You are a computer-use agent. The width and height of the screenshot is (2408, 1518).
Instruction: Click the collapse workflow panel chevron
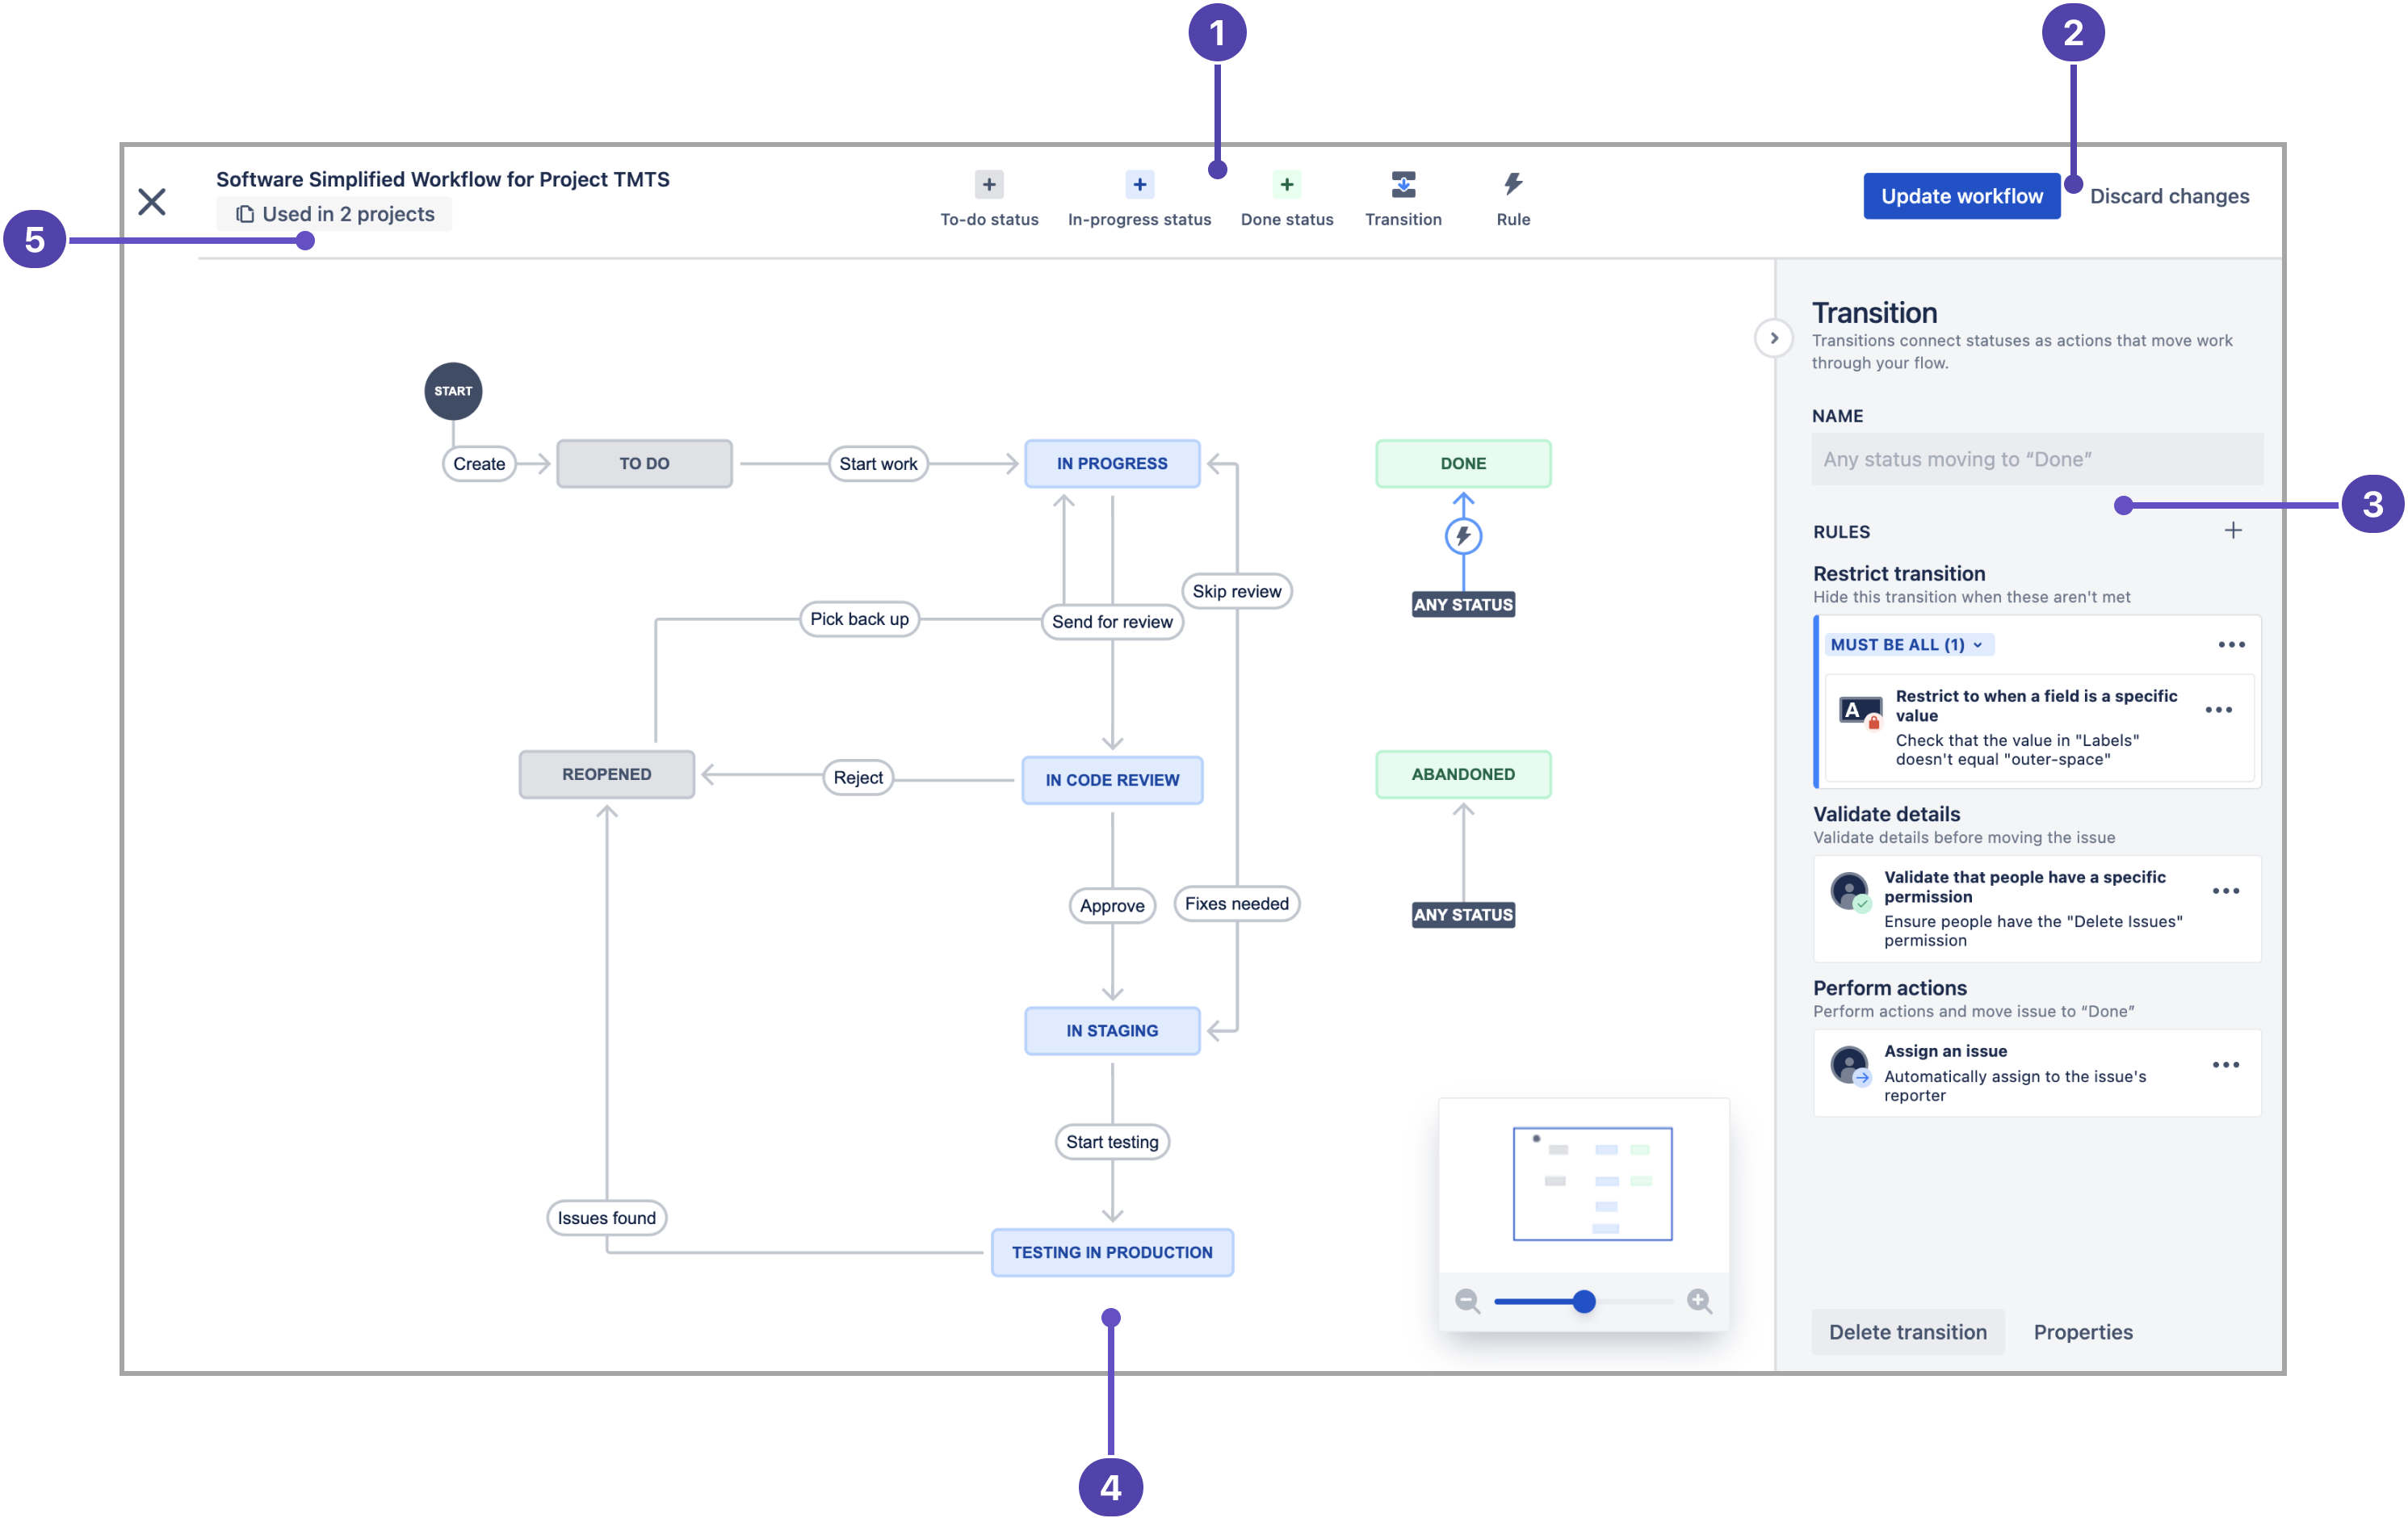click(x=1773, y=339)
